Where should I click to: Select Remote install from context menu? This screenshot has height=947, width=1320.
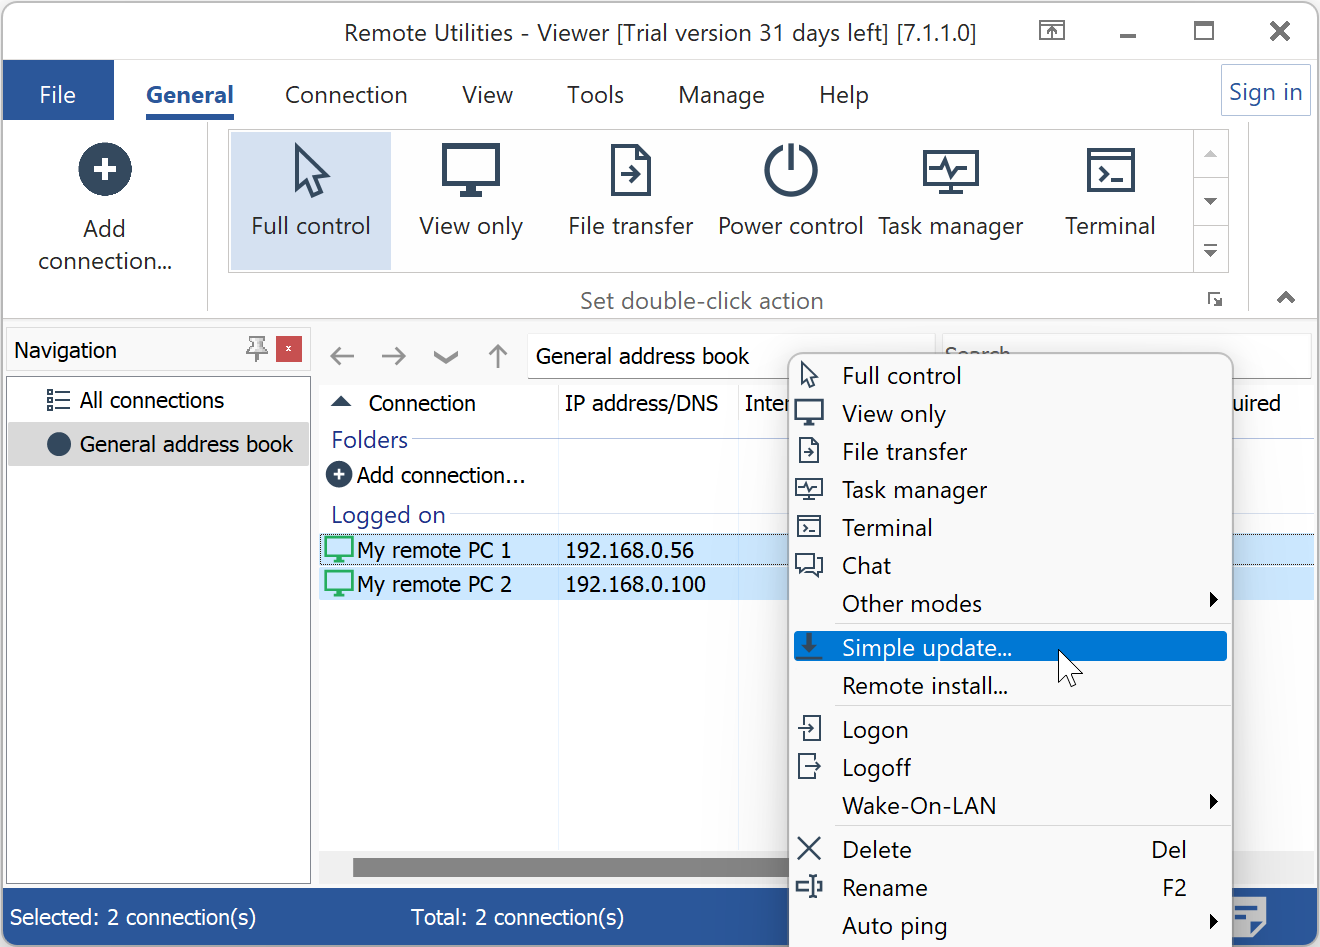925,686
